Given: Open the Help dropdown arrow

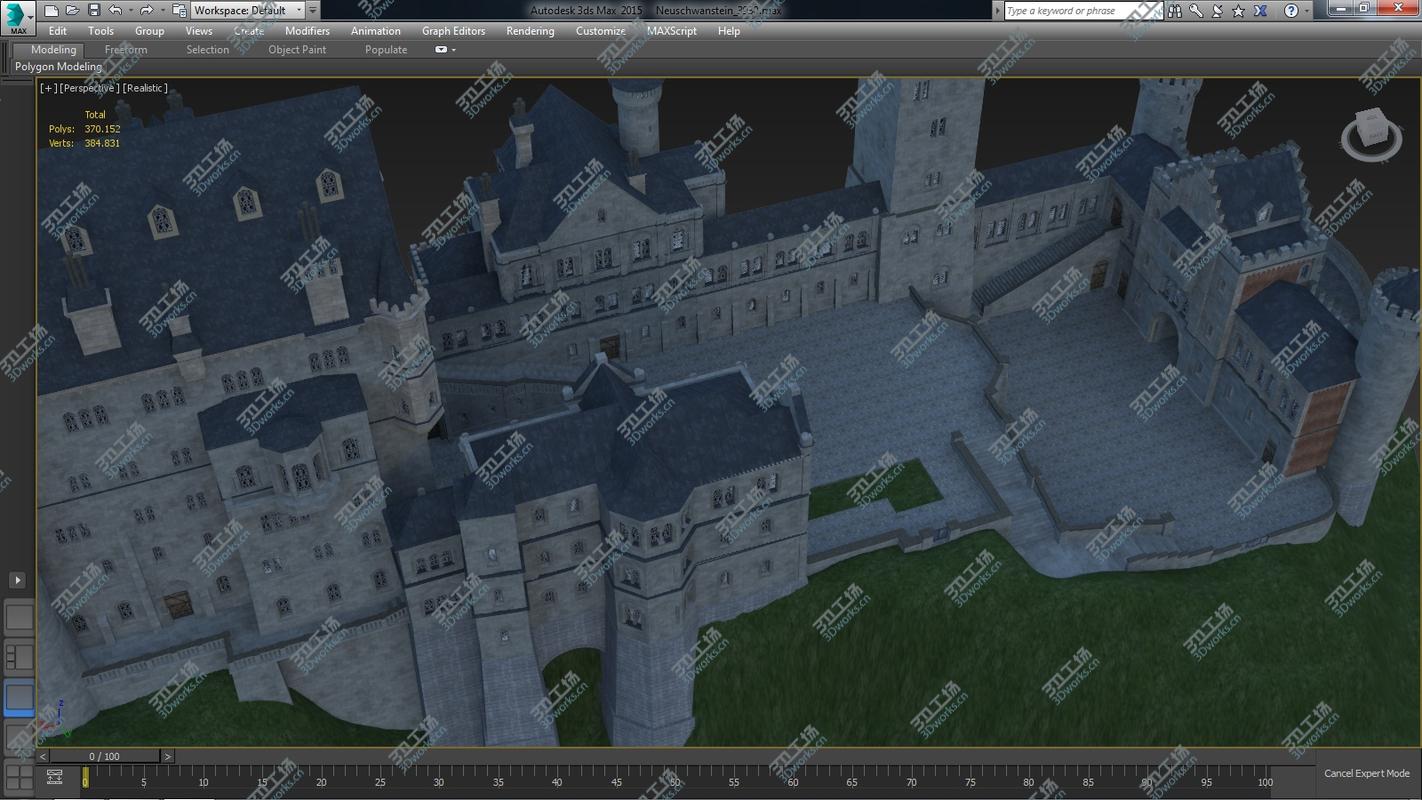Looking at the screenshot, I should point(1308,11).
